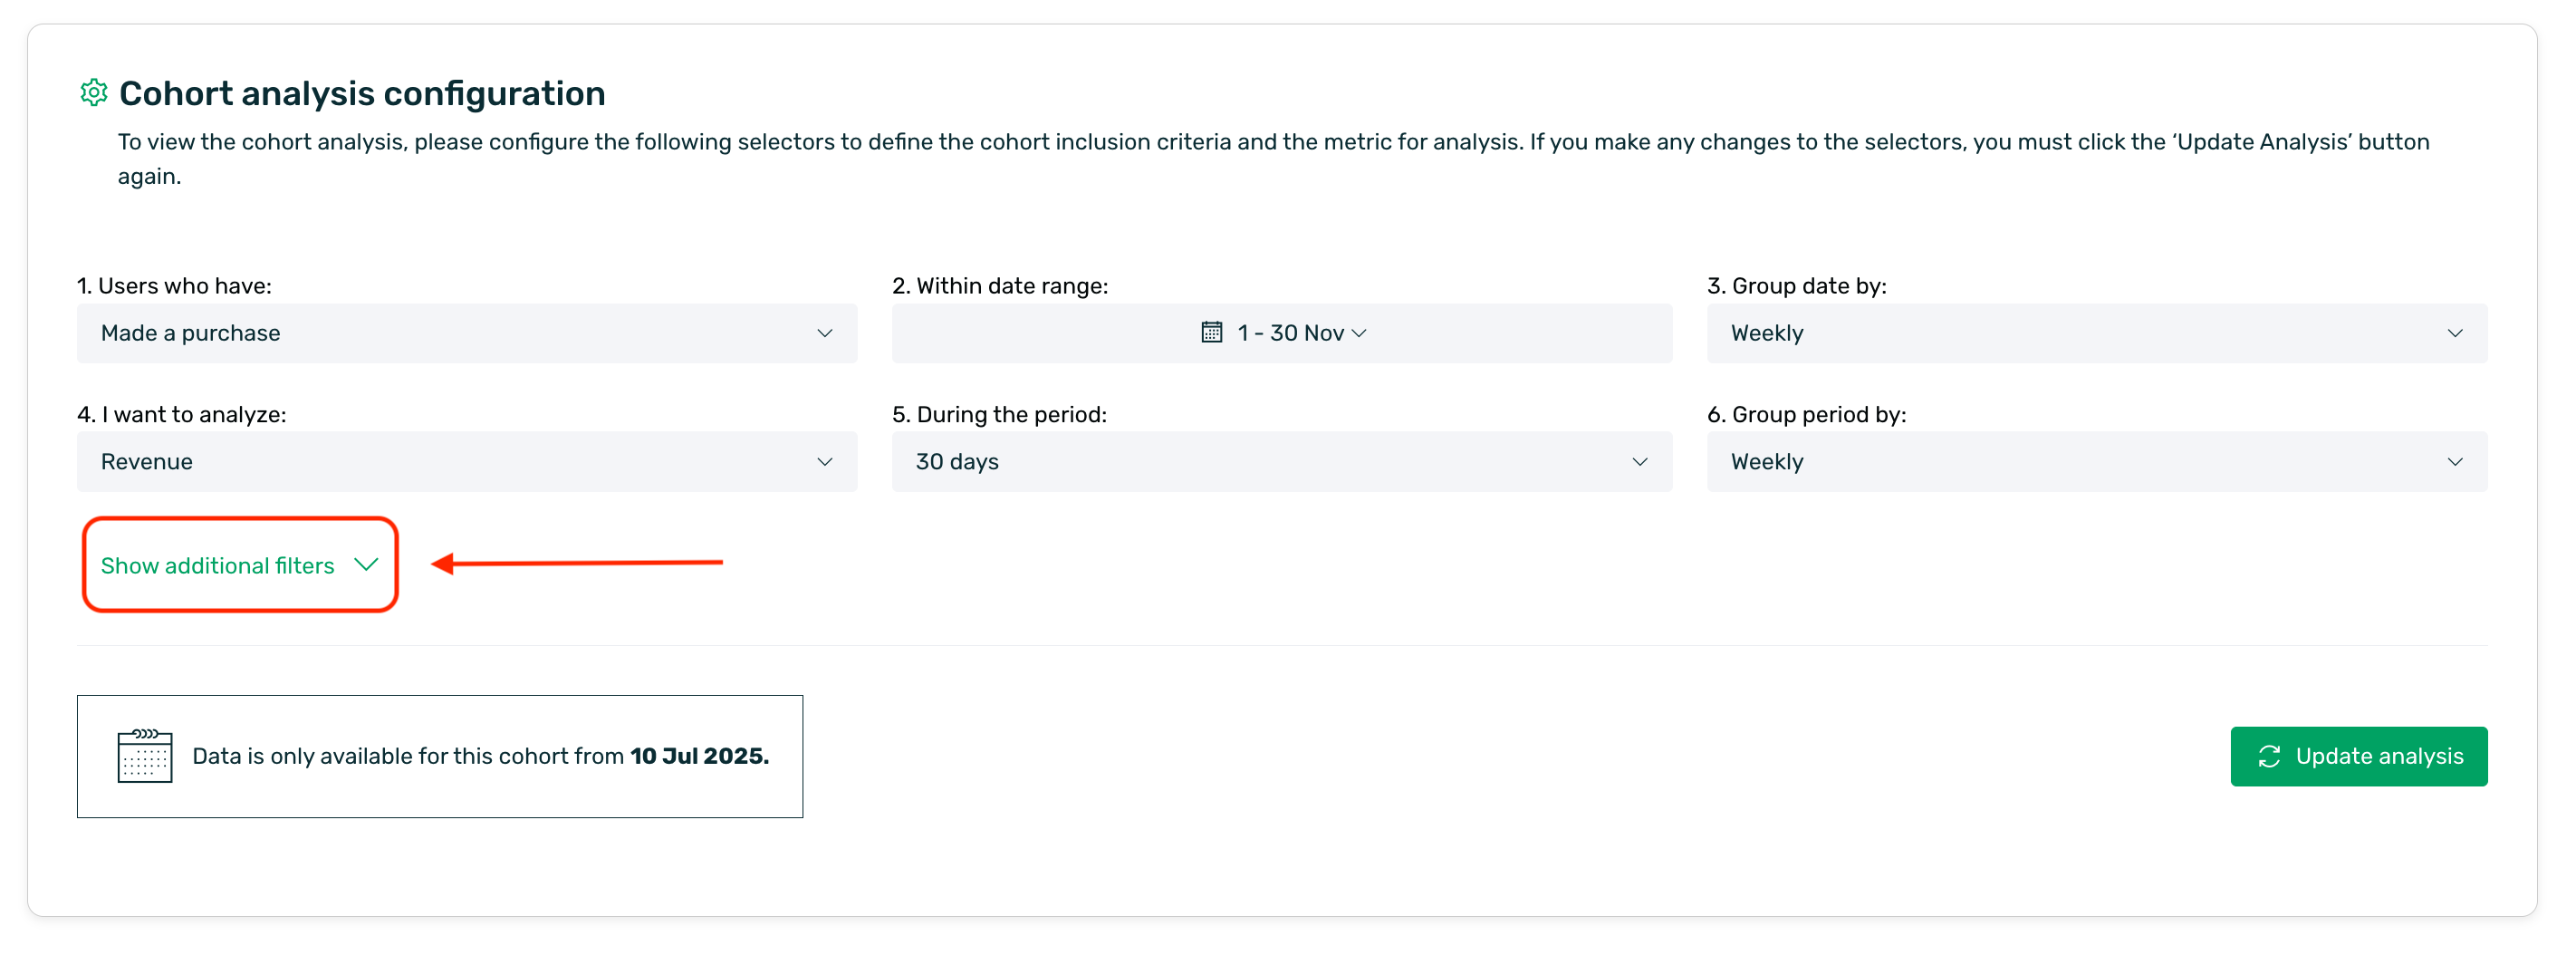Screen dimensions: 2576x955
Task: Click the chevron arrow in the Revenue field
Action: (x=824, y=462)
